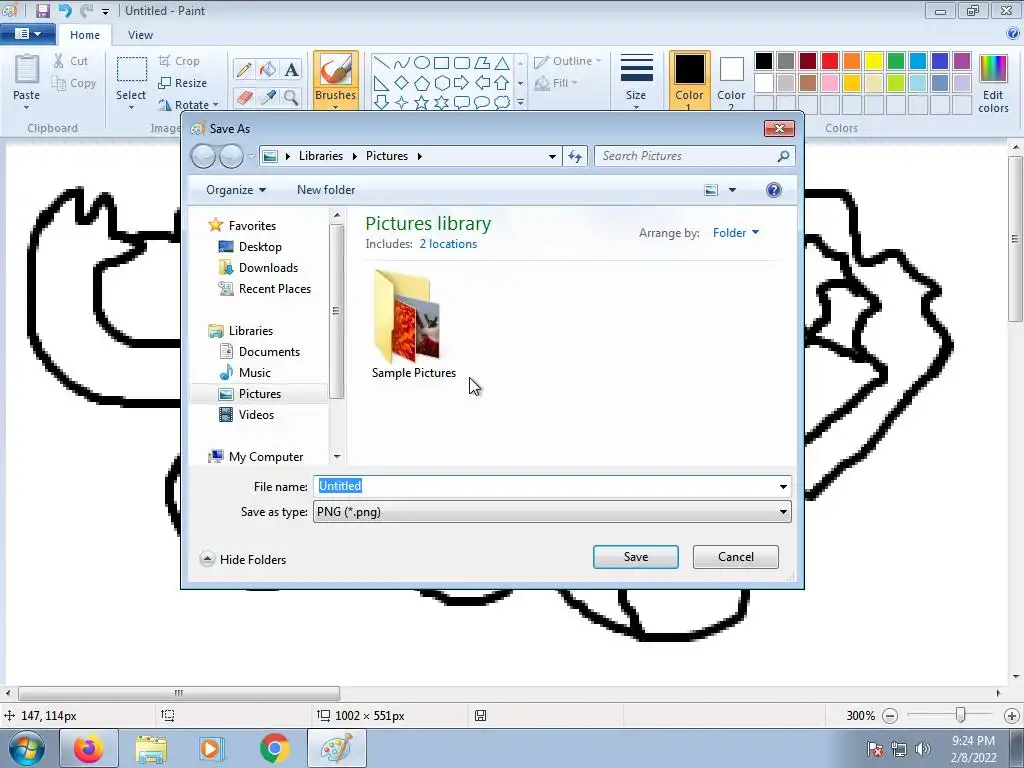Select Desktop in Favorites

click(x=260, y=247)
